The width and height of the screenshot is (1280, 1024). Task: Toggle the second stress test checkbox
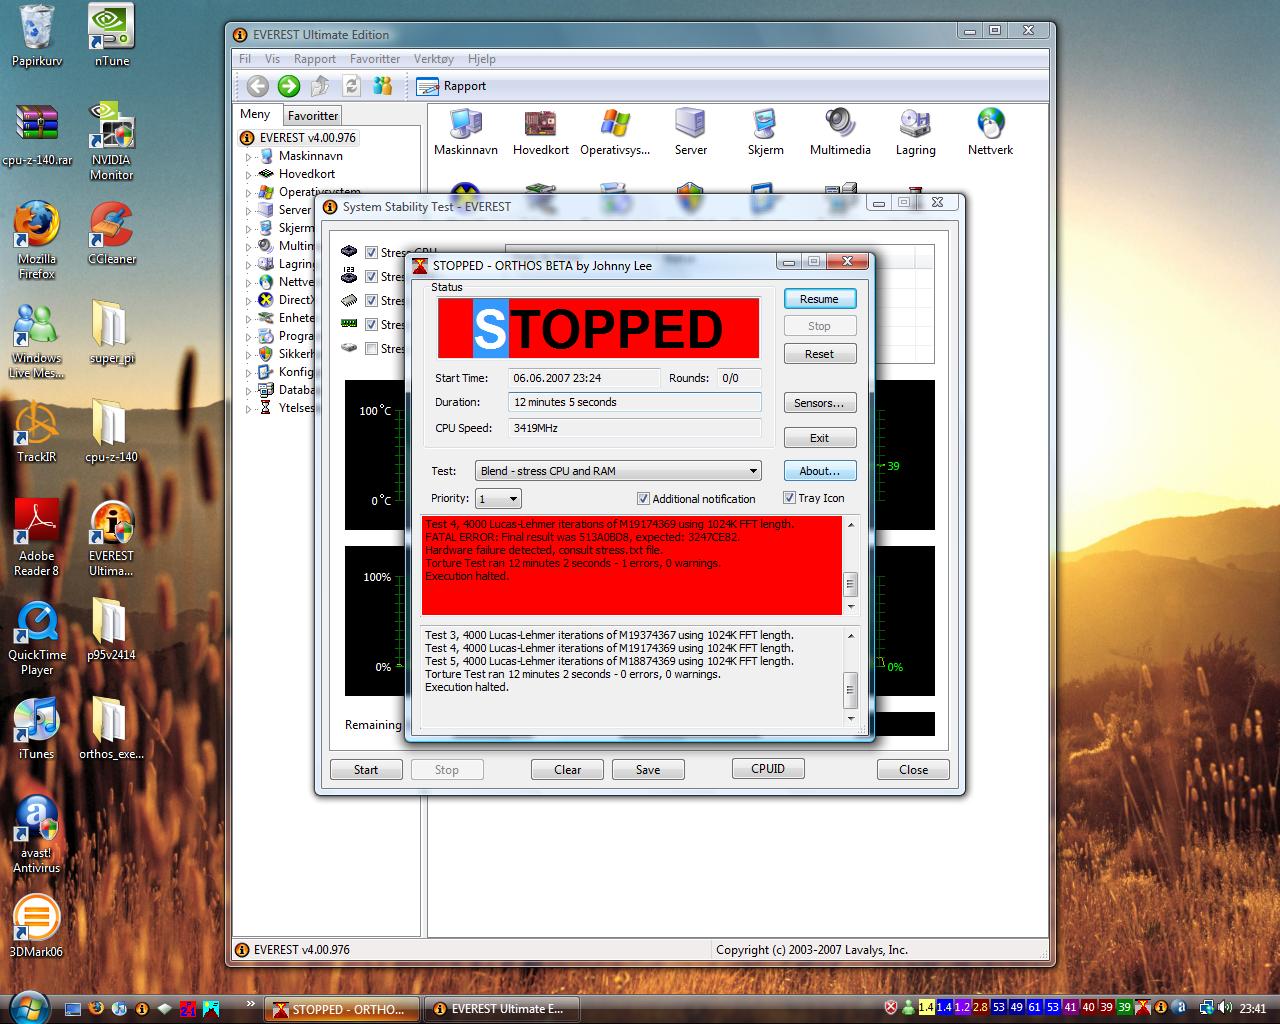coord(372,277)
